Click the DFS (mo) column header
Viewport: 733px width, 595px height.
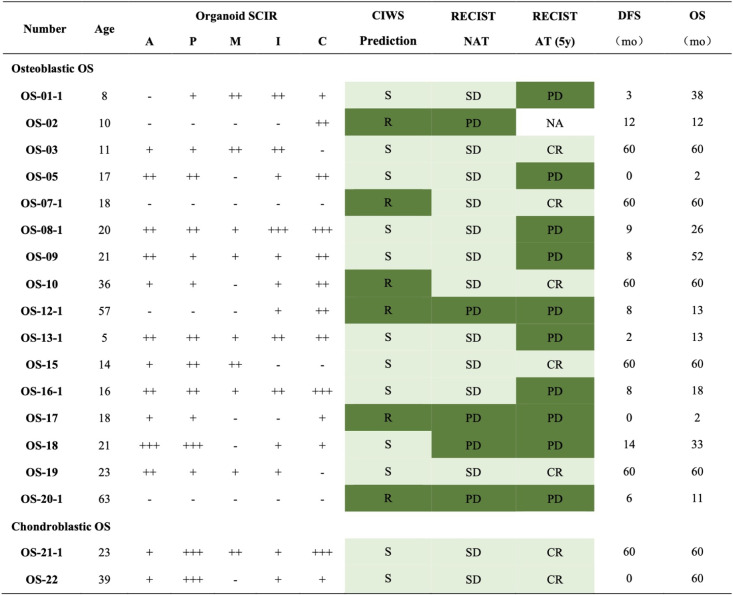point(629,28)
